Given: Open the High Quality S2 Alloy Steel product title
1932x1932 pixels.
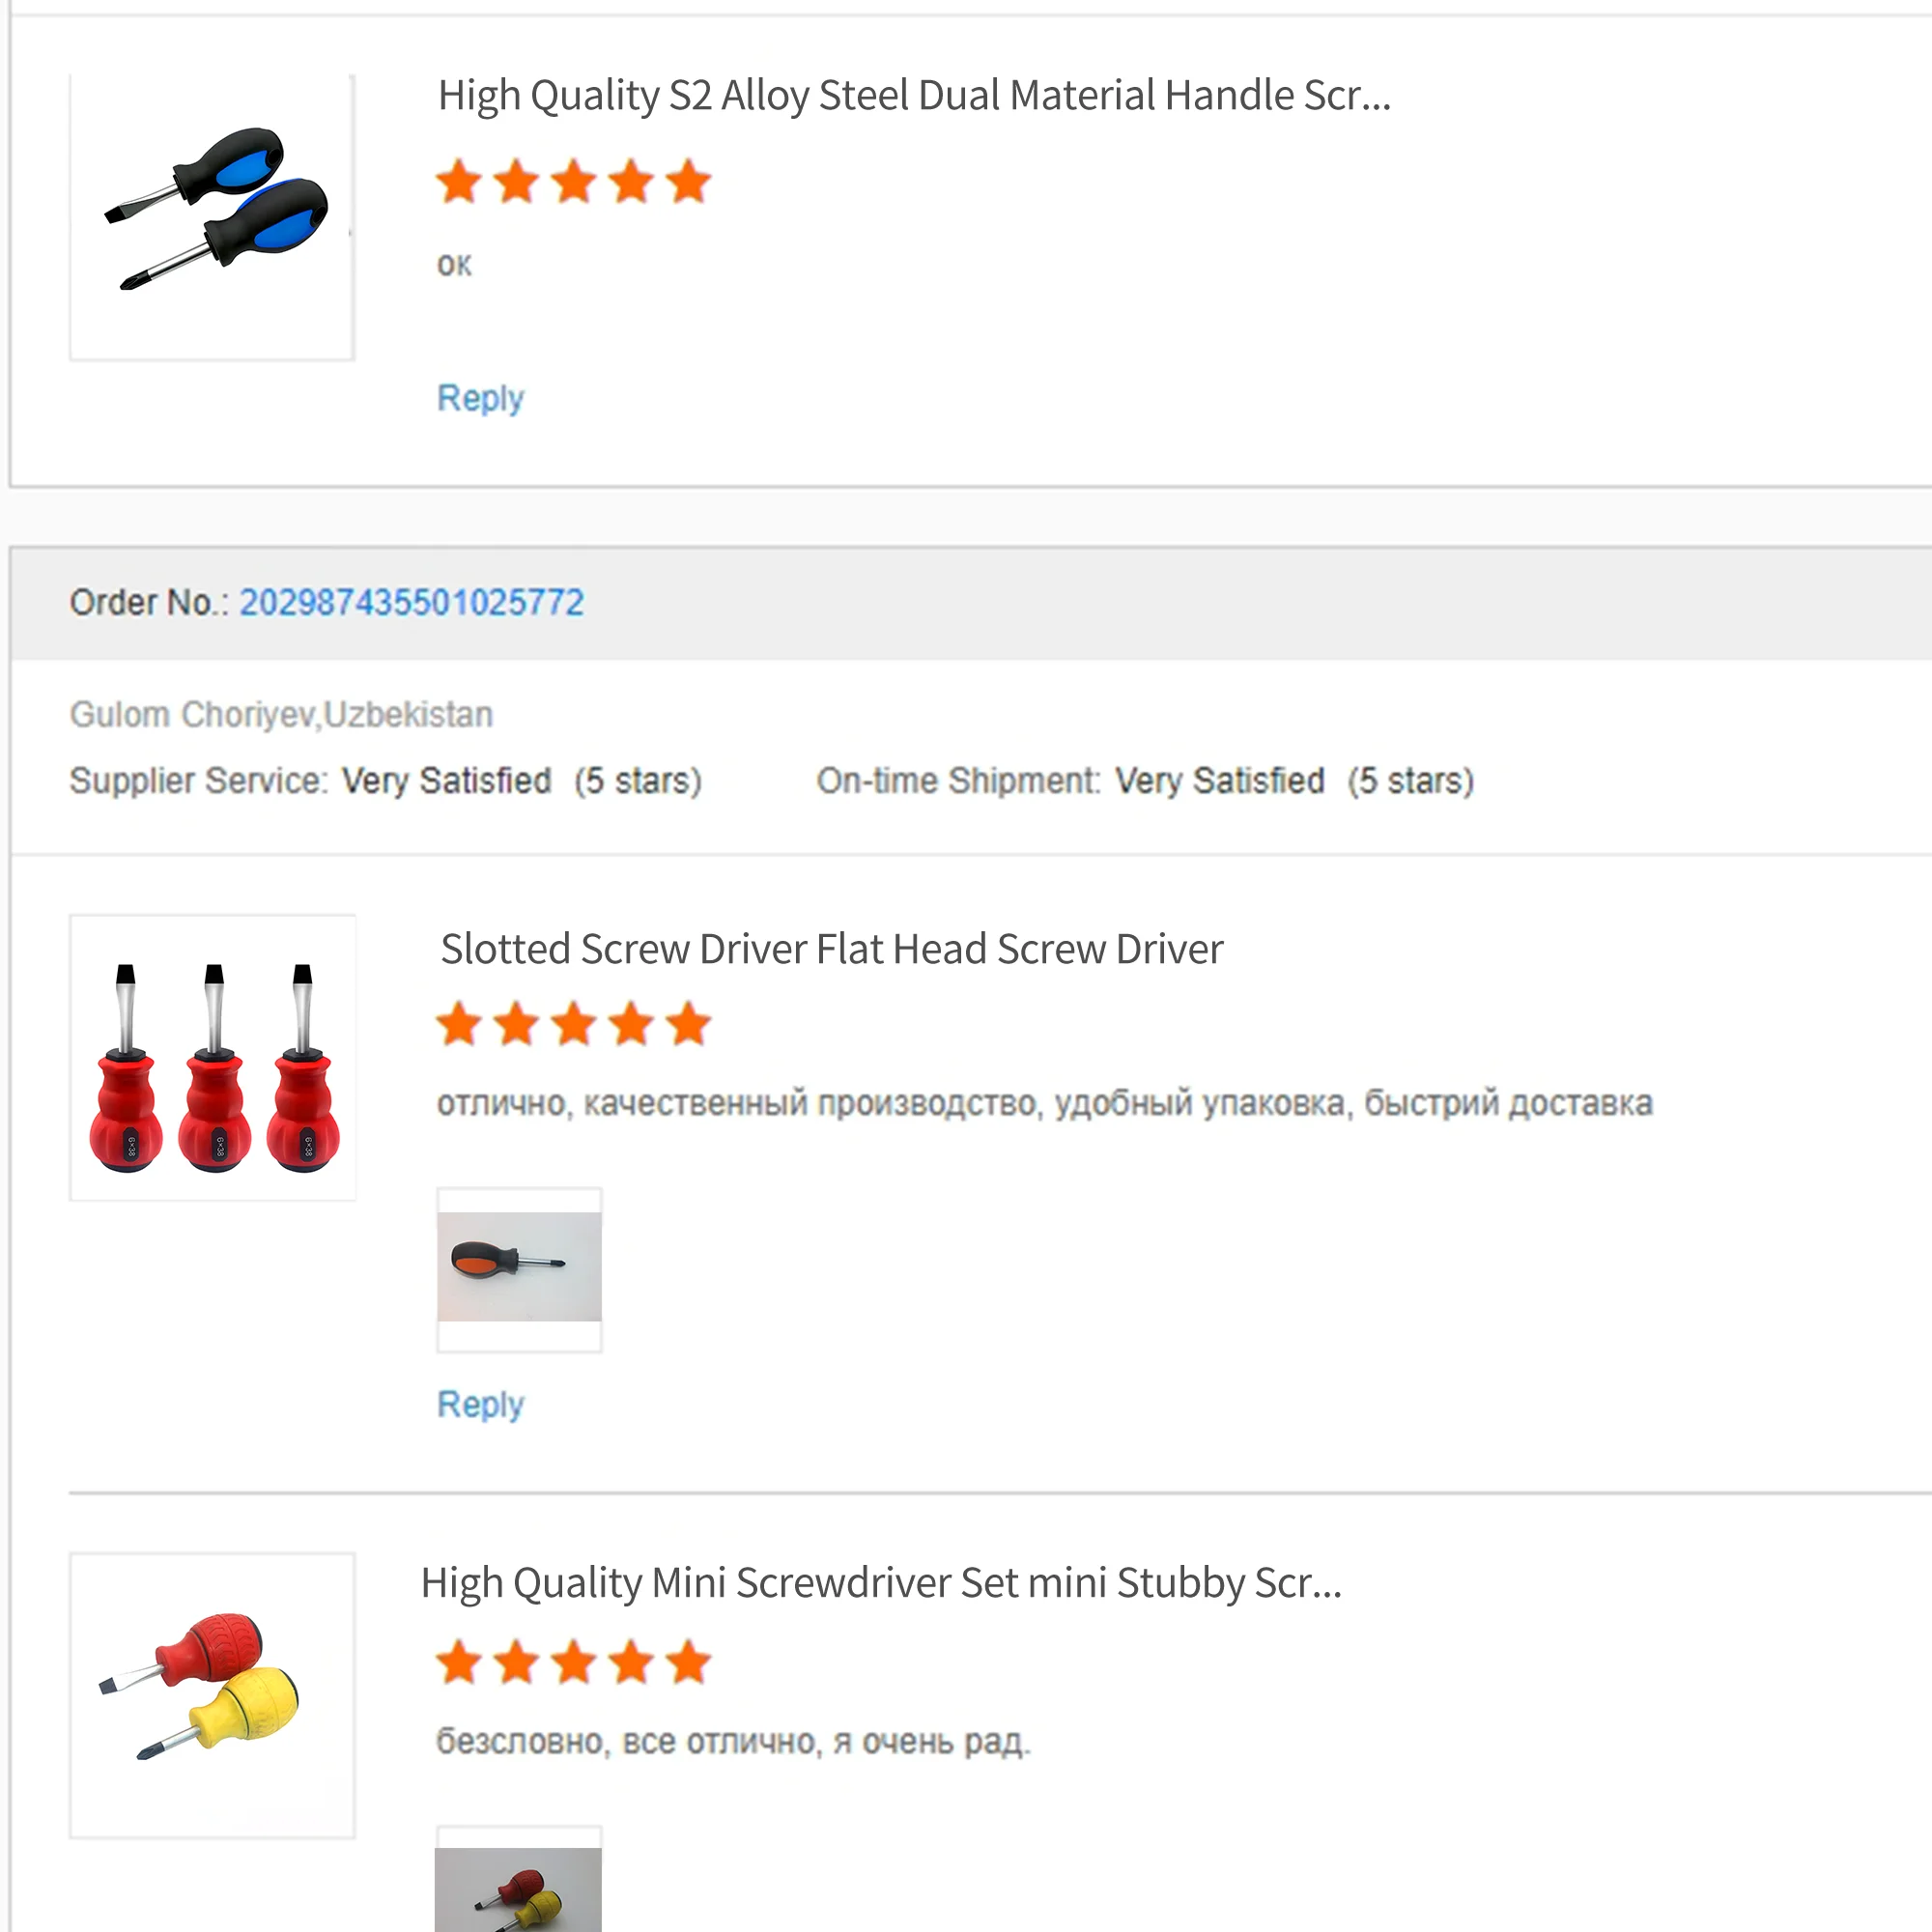Looking at the screenshot, I should (x=913, y=96).
